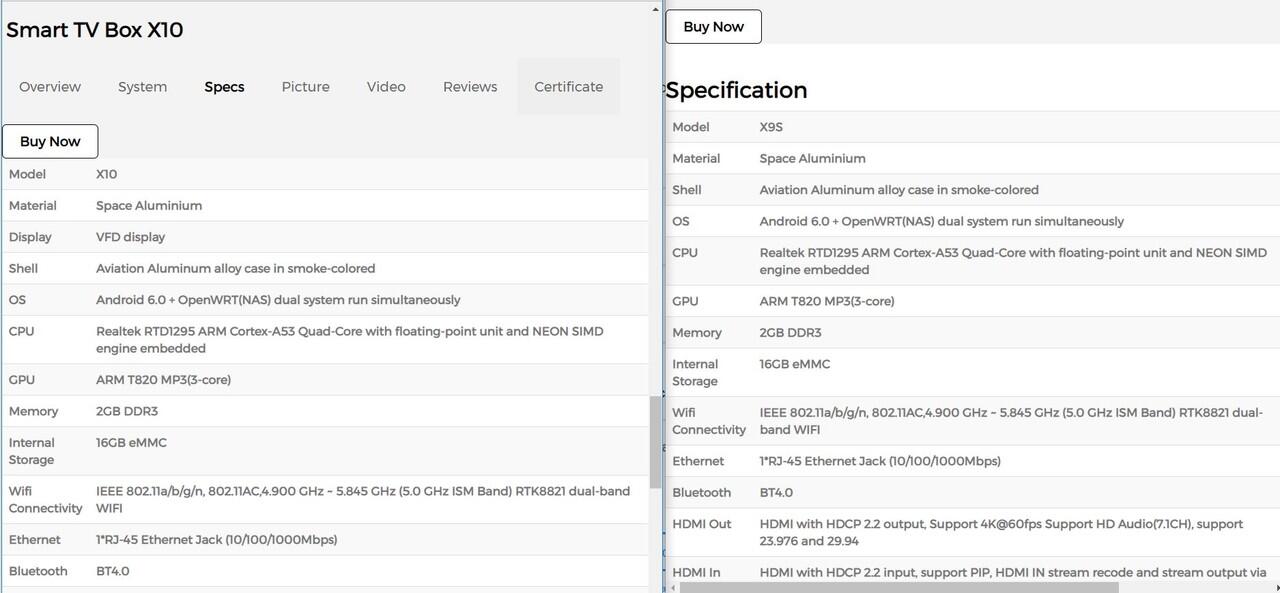Click 1*RJ-45 Ethernet Jack in Specification pane

click(x=880, y=461)
